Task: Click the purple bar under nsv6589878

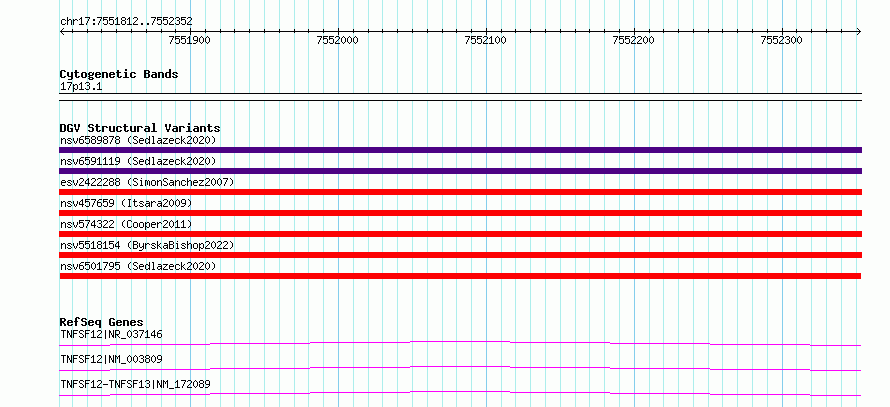Action: pyautogui.click(x=460, y=150)
